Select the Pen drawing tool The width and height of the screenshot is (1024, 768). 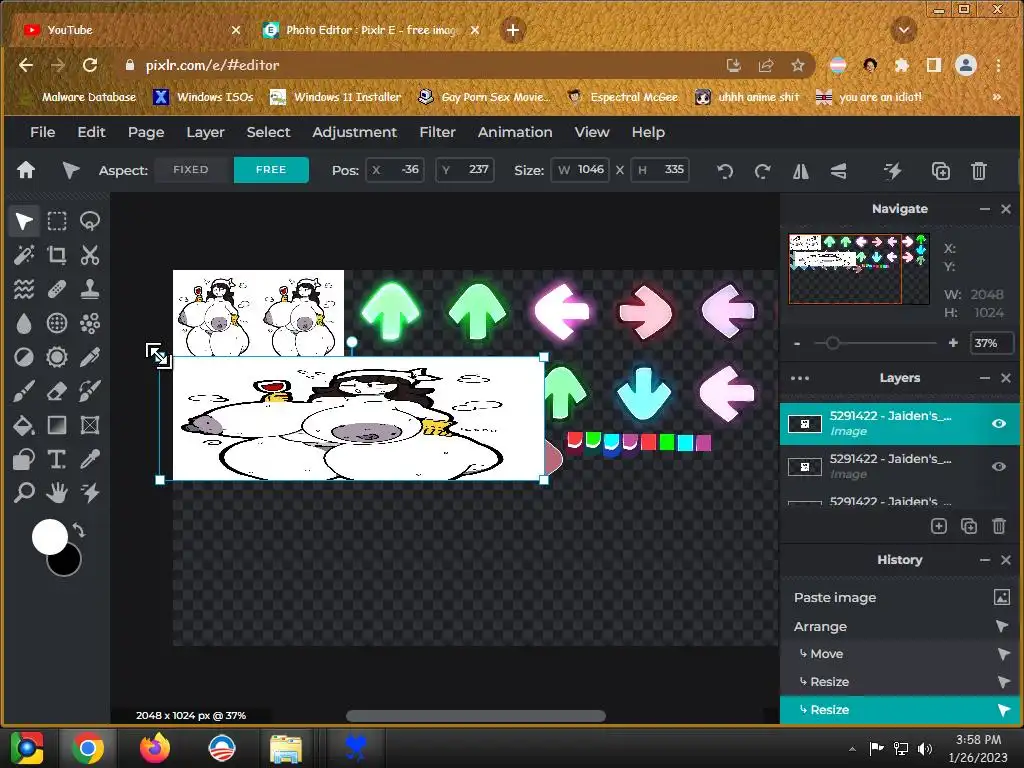[x=89, y=357]
